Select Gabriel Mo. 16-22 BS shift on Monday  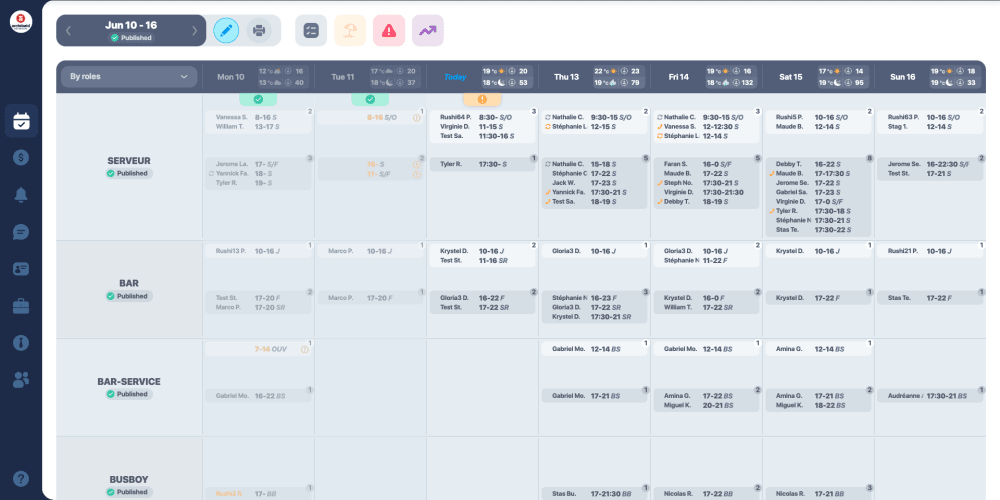pos(258,396)
